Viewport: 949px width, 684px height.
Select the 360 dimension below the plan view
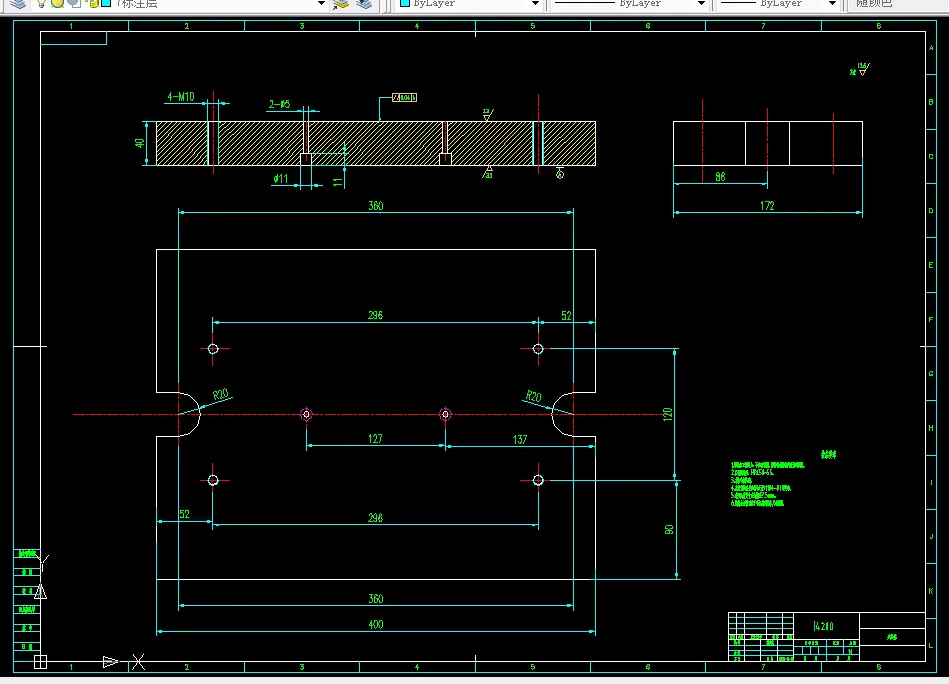[x=376, y=599]
